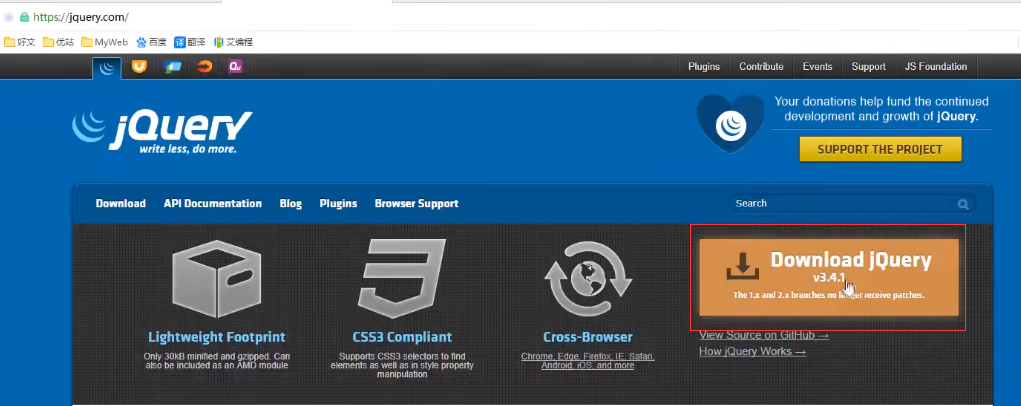Open How jQuery Works link

click(753, 351)
